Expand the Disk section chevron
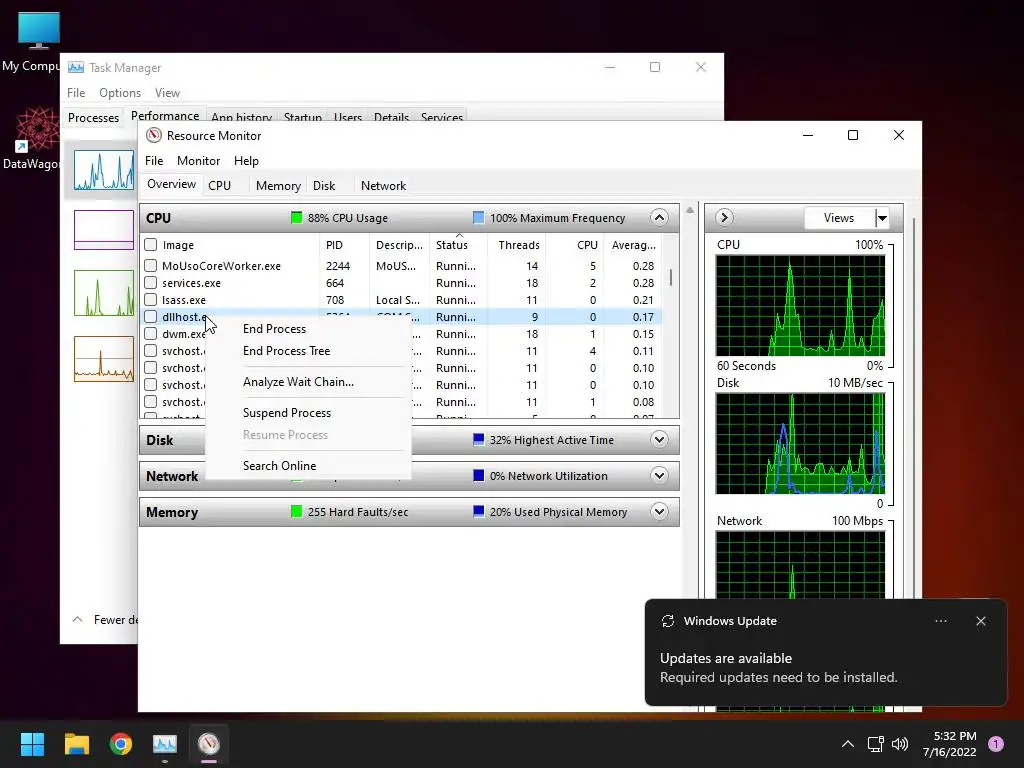The height and width of the screenshot is (768, 1024). coord(659,440)
